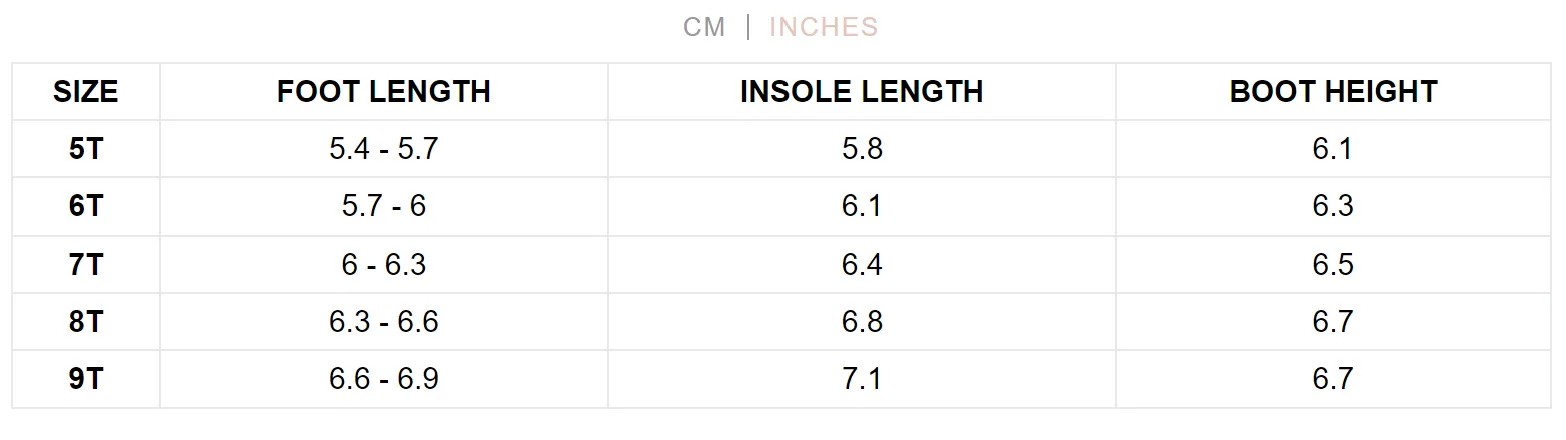Select the 5T size row label
Viewport: 1566px width, 440px height.
(86, 149)
